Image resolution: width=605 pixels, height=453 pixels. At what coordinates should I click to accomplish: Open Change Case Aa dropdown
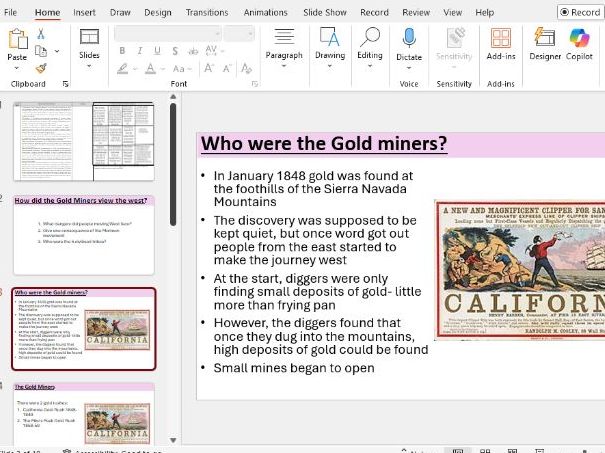[x=183, y=69]
